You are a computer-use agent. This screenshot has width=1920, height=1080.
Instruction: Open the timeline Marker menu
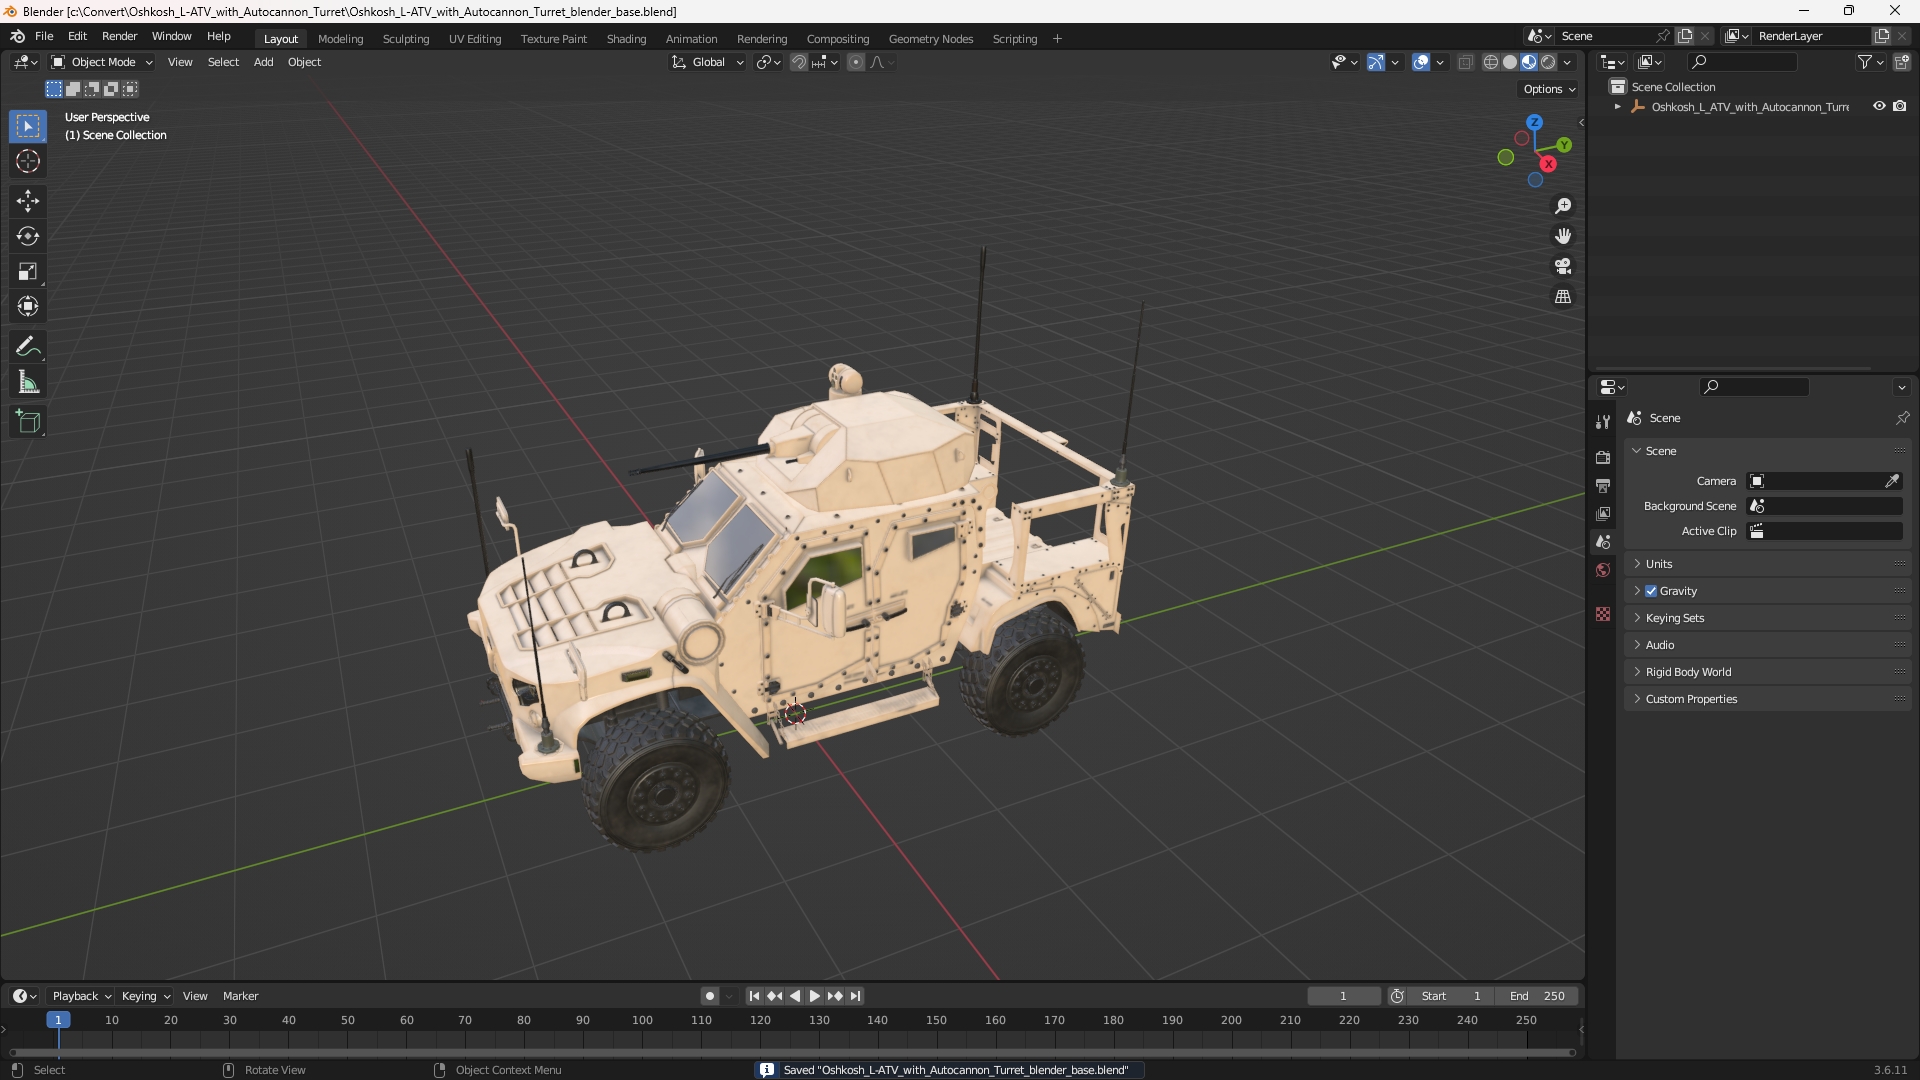(x=240, y=996)
